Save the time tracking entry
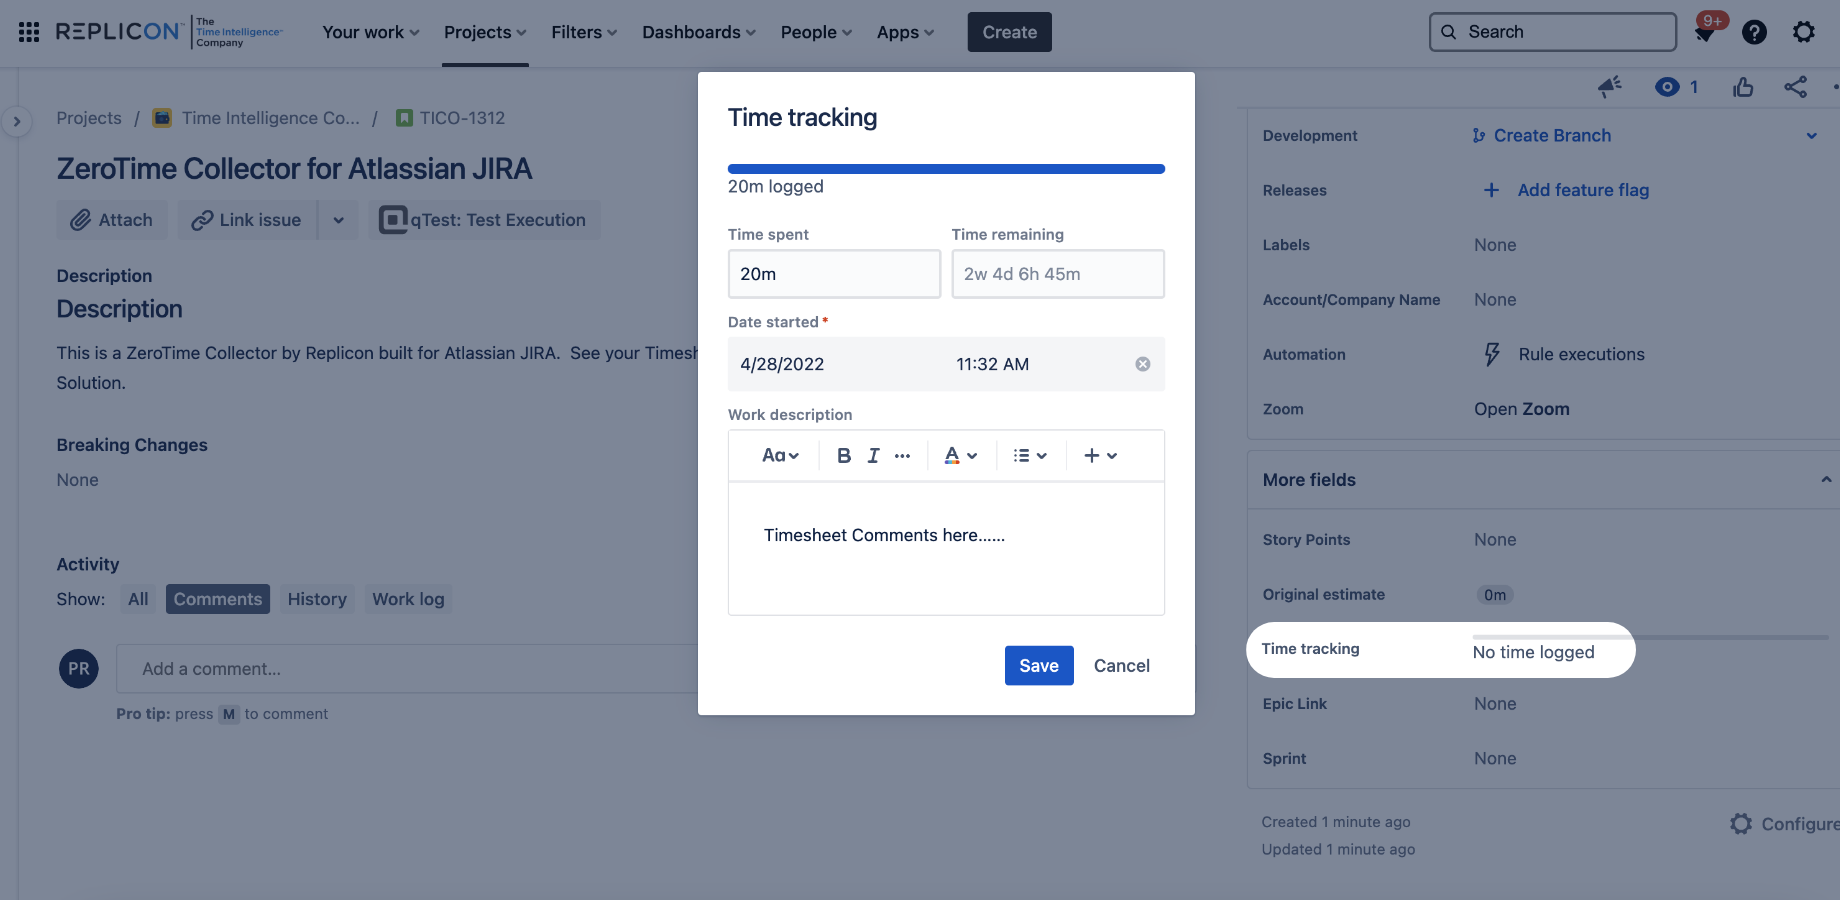The image size is (1840, 900). [1039, 666]
